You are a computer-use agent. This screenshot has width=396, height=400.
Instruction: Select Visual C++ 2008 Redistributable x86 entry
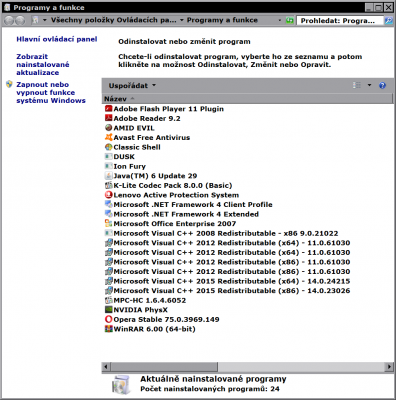point(222,233)
